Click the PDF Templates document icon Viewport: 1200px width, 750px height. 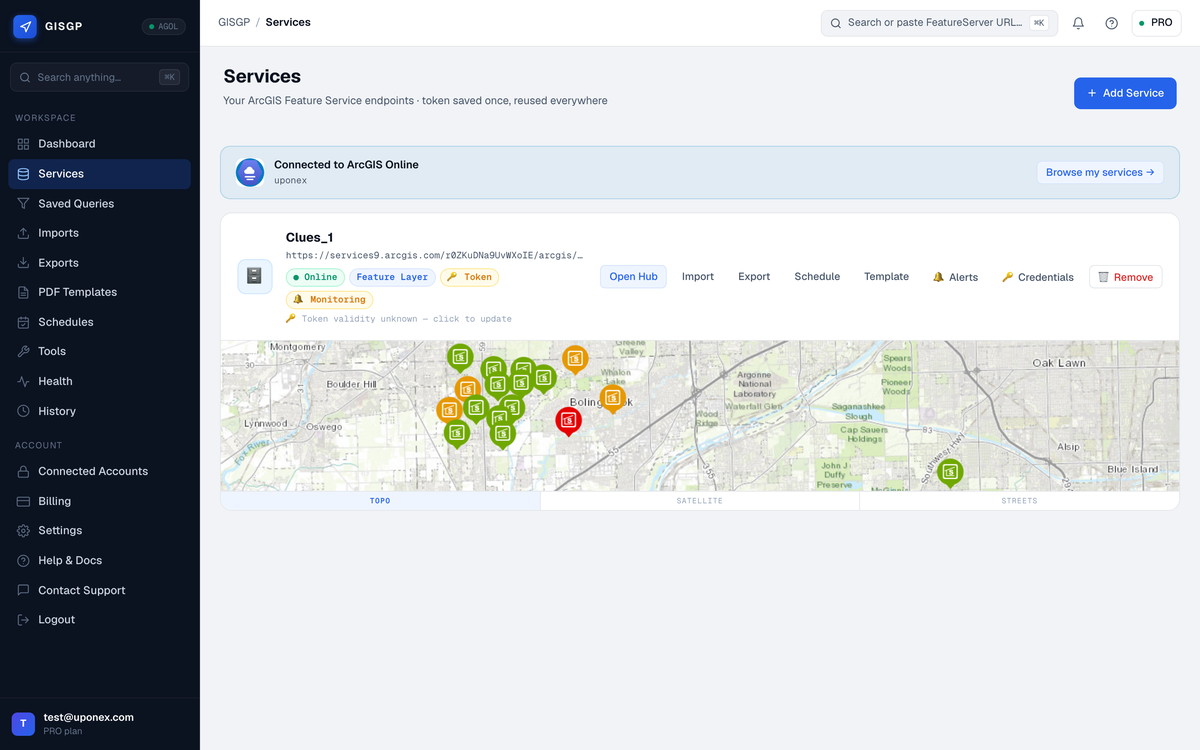point(24,292)
